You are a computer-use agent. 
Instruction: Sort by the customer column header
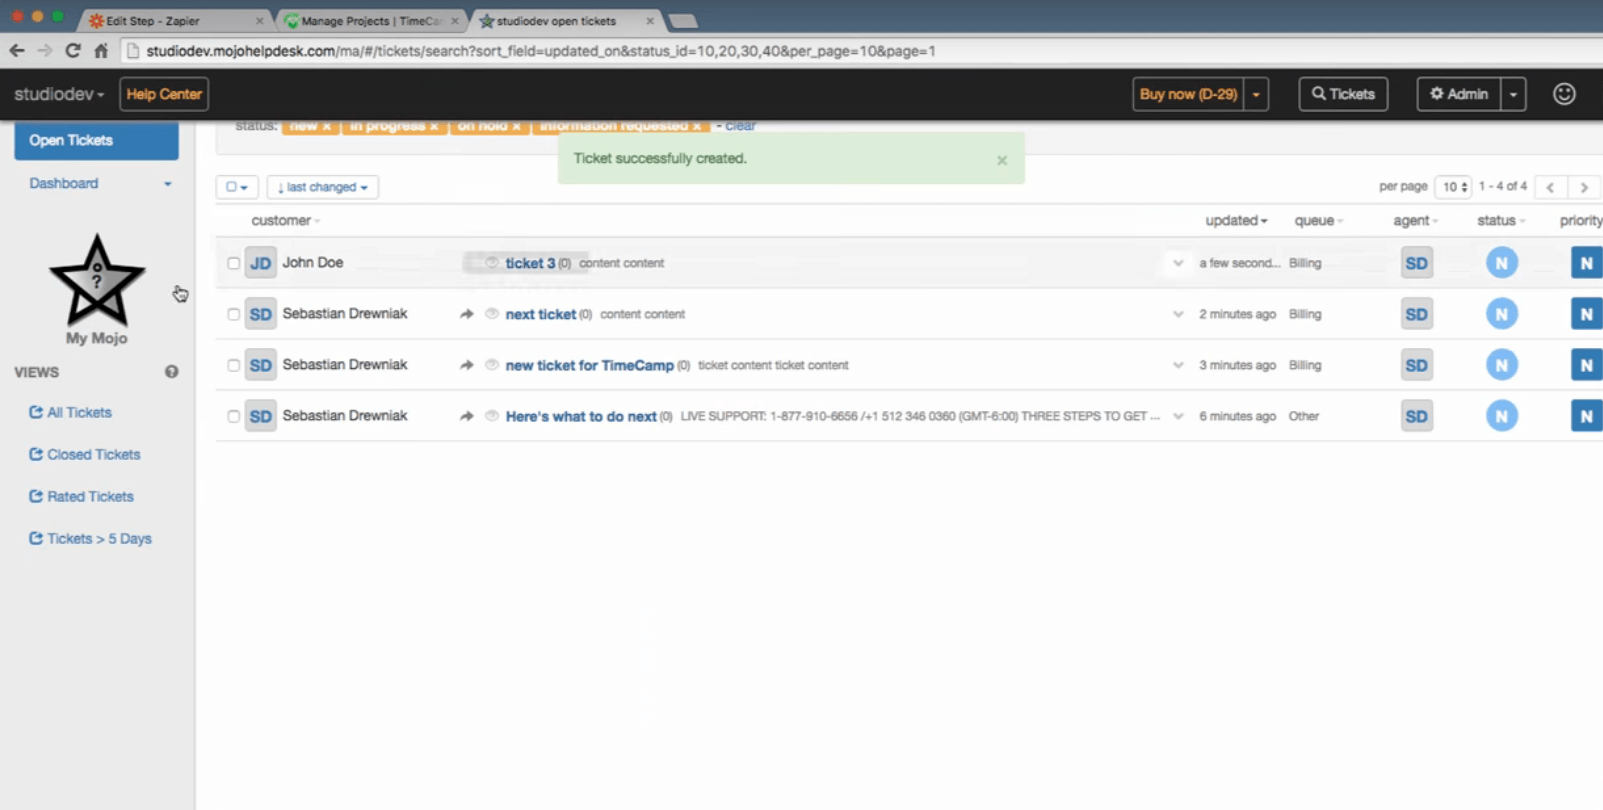point(285,221)
